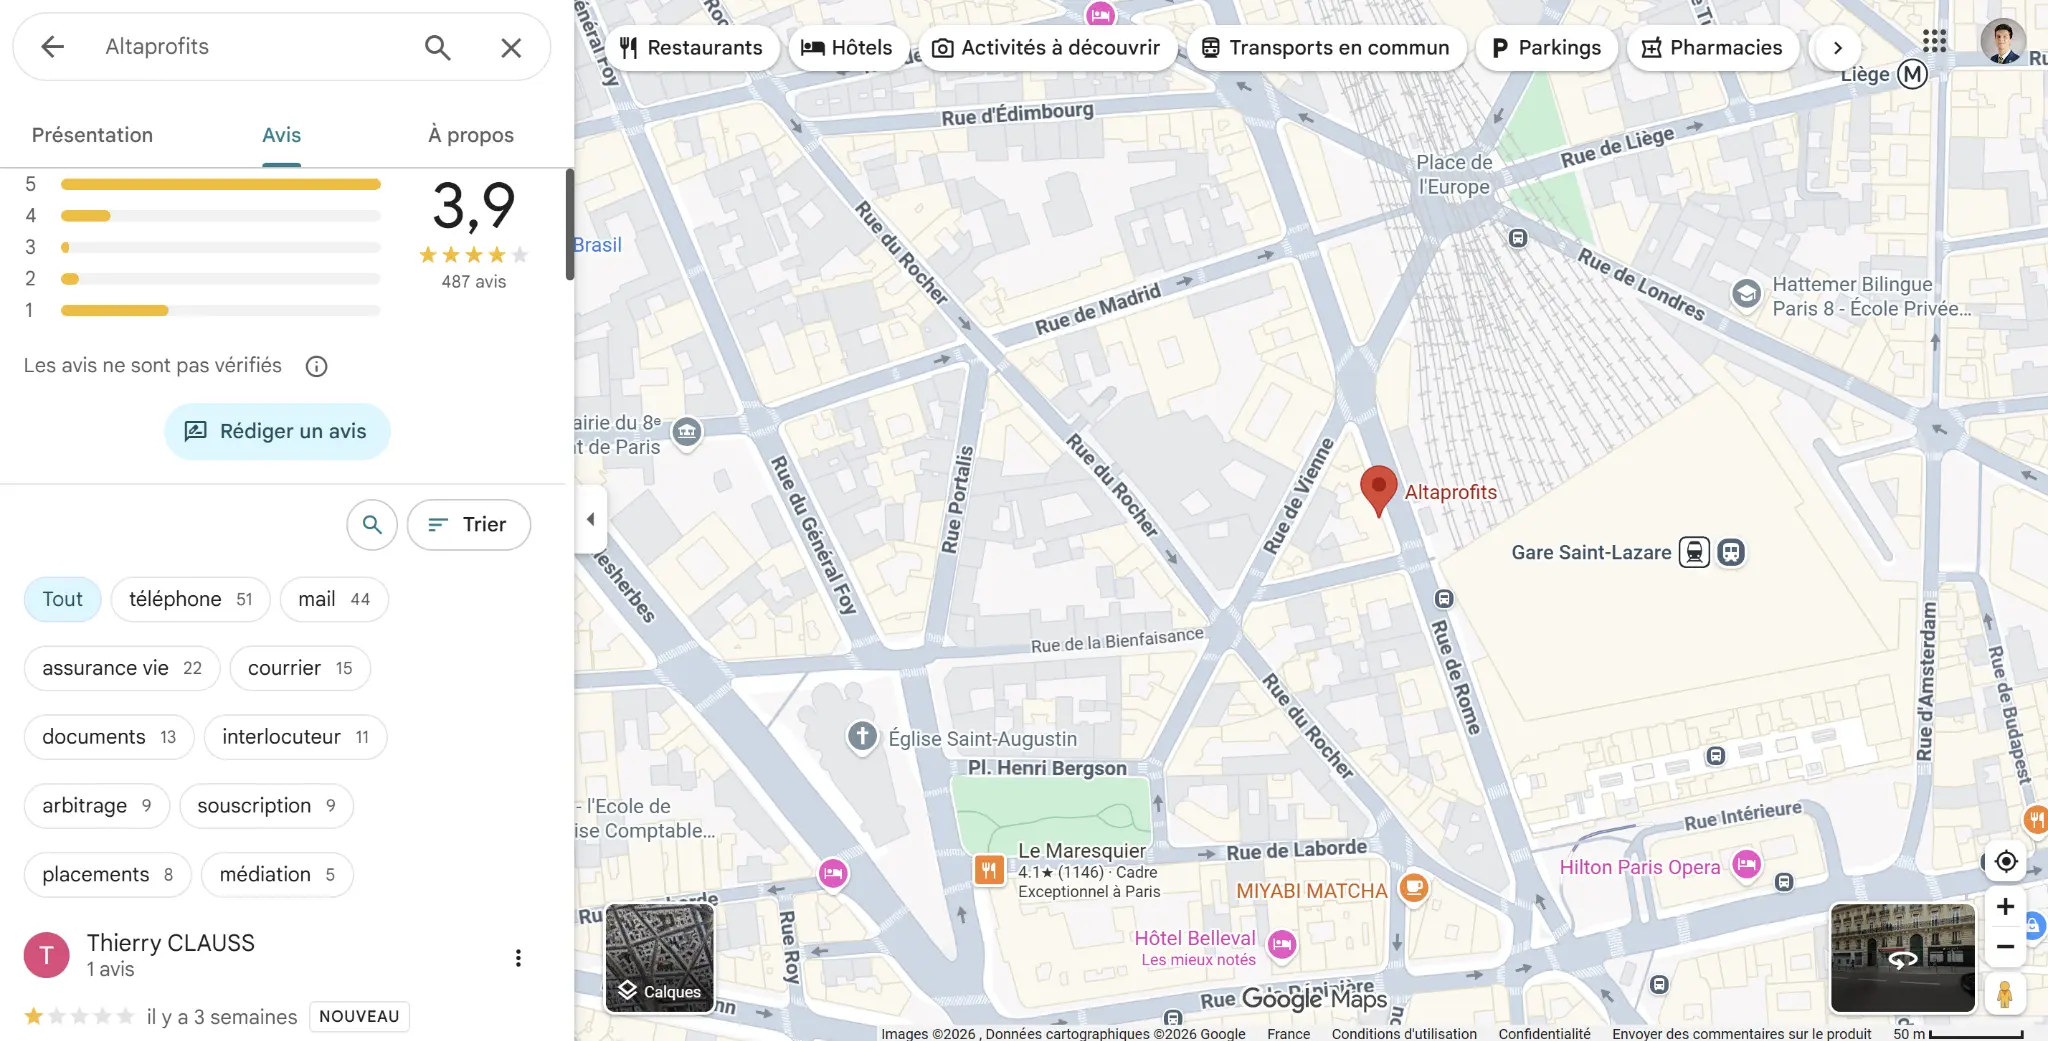Click the Thierry CLAUSS reviewer name
The image size is (2048, 1041).
171,943
